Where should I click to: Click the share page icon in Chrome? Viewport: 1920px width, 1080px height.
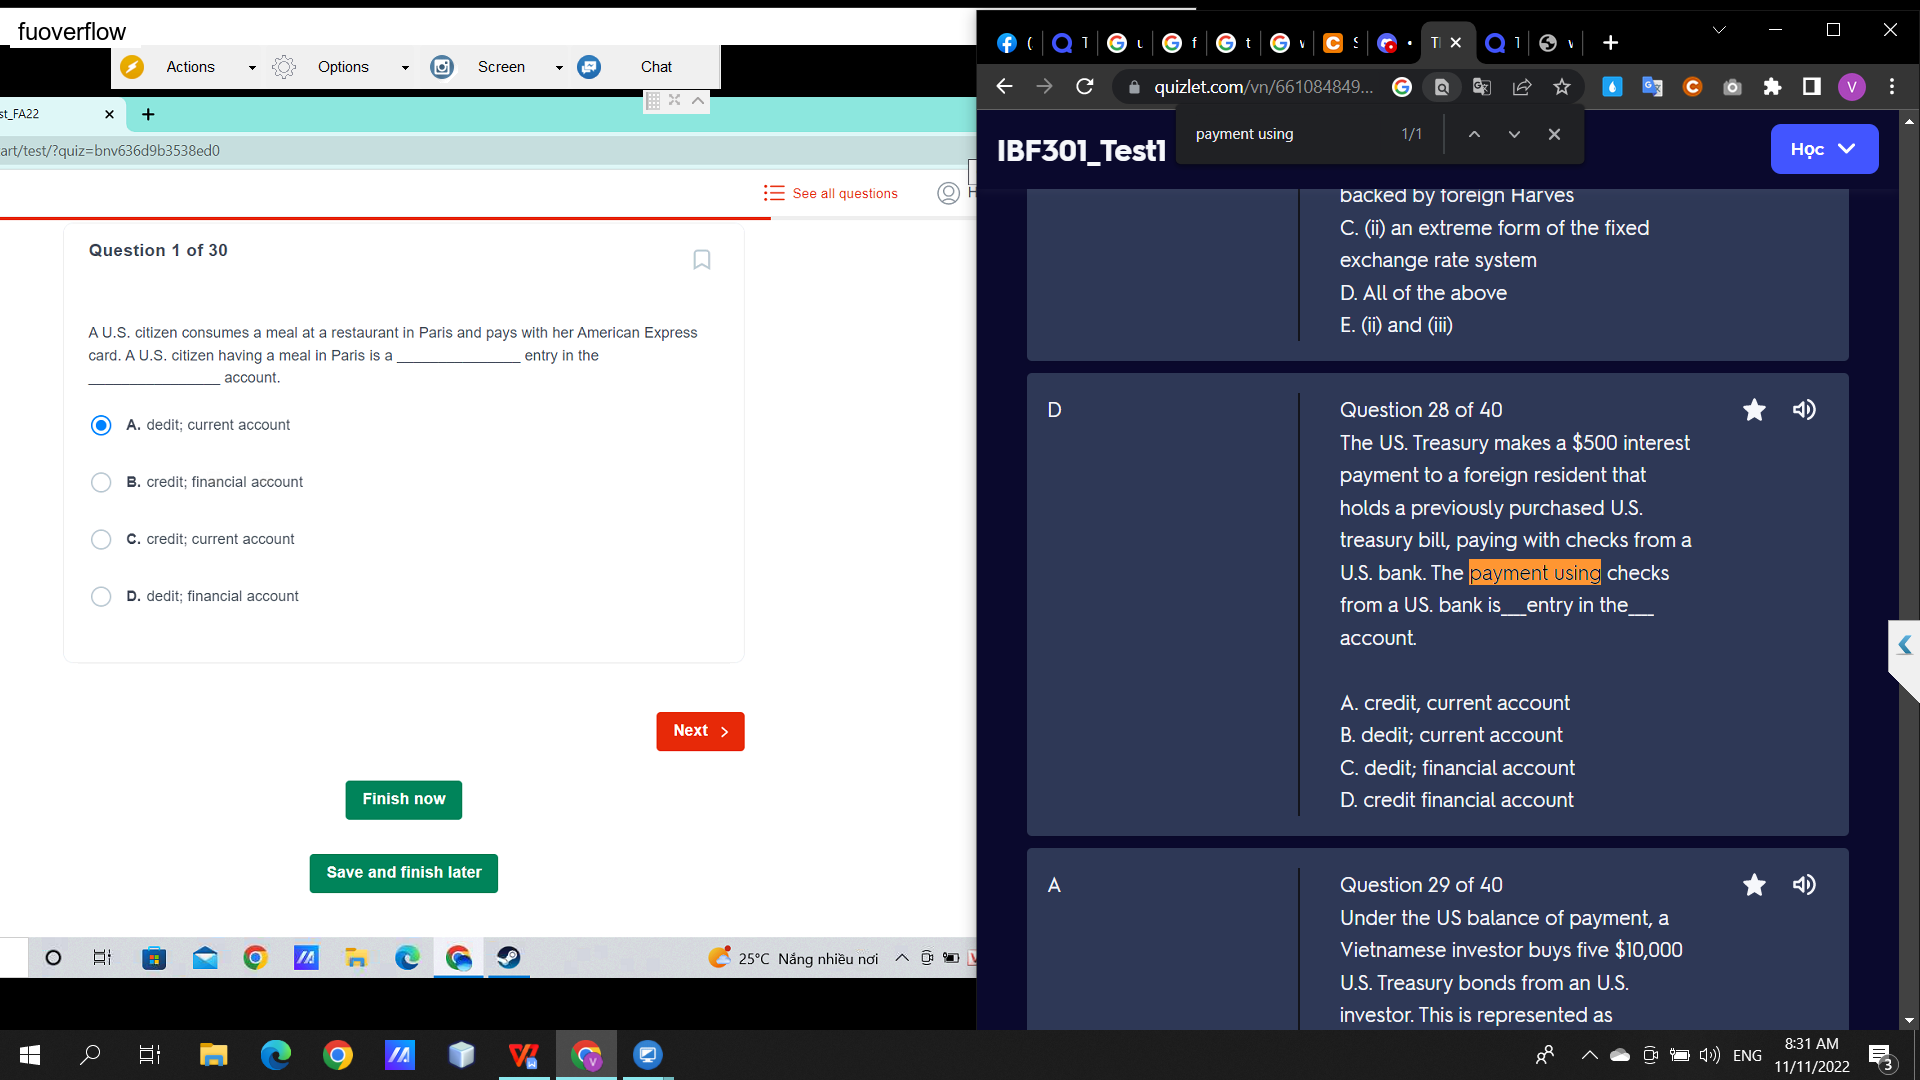point(1522,87)
